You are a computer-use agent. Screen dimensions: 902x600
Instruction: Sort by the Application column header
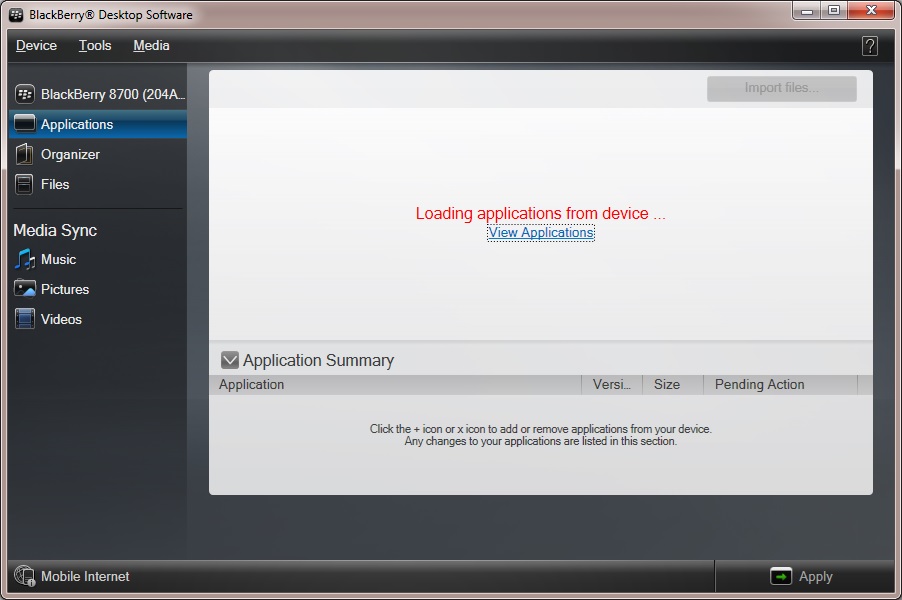coord(395,384)
